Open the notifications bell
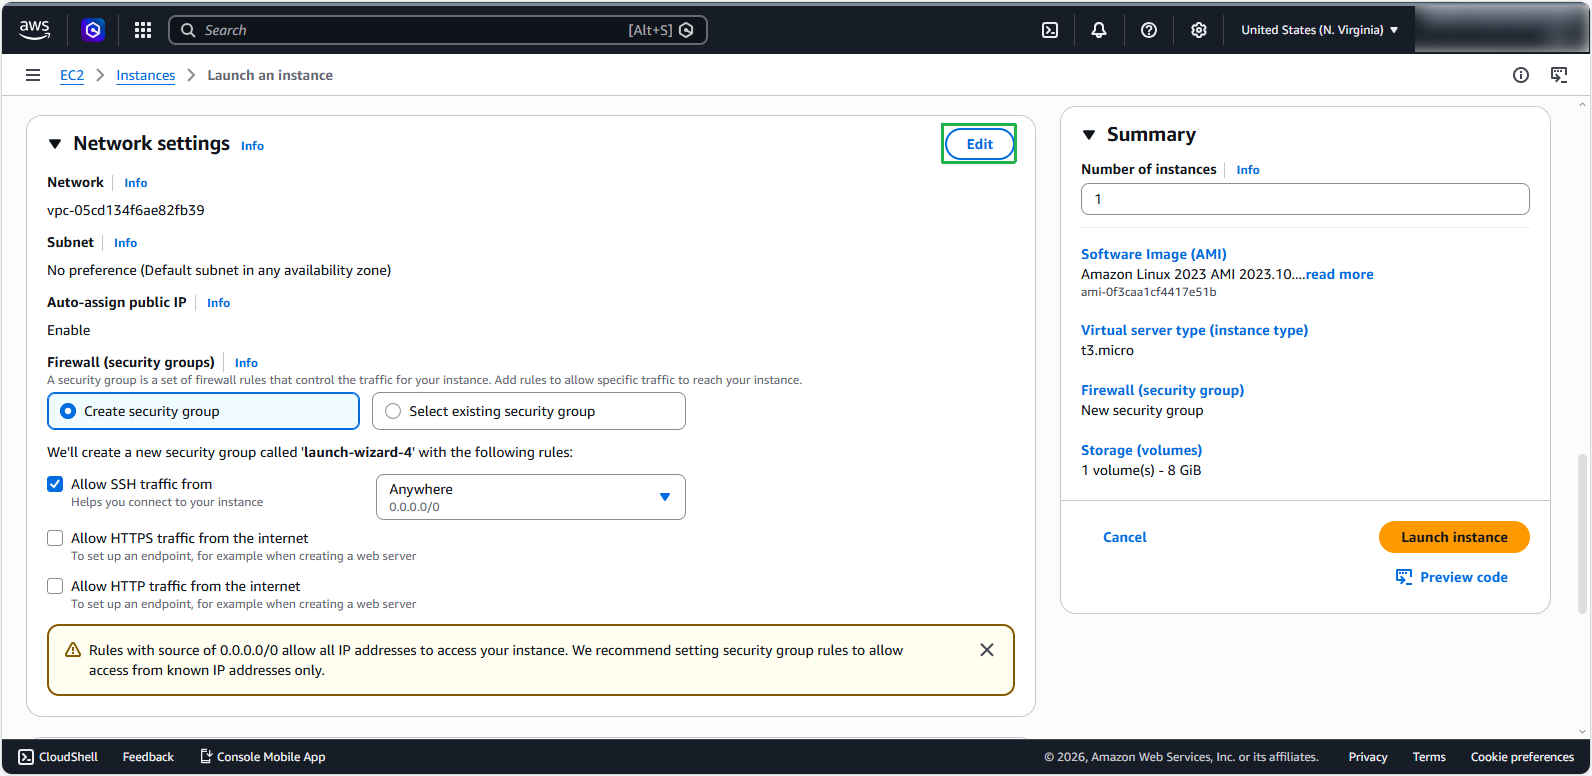 (x=1099, y=30)
